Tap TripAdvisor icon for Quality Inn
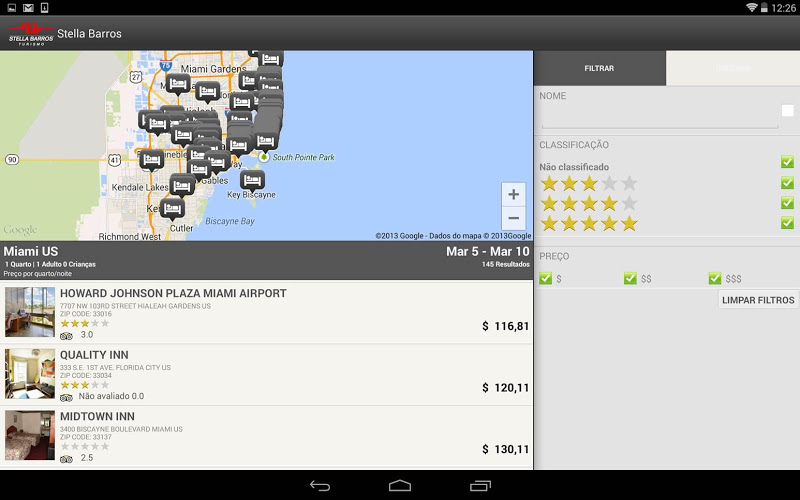Viewport: 800px width, 500px height. [66, 397]
